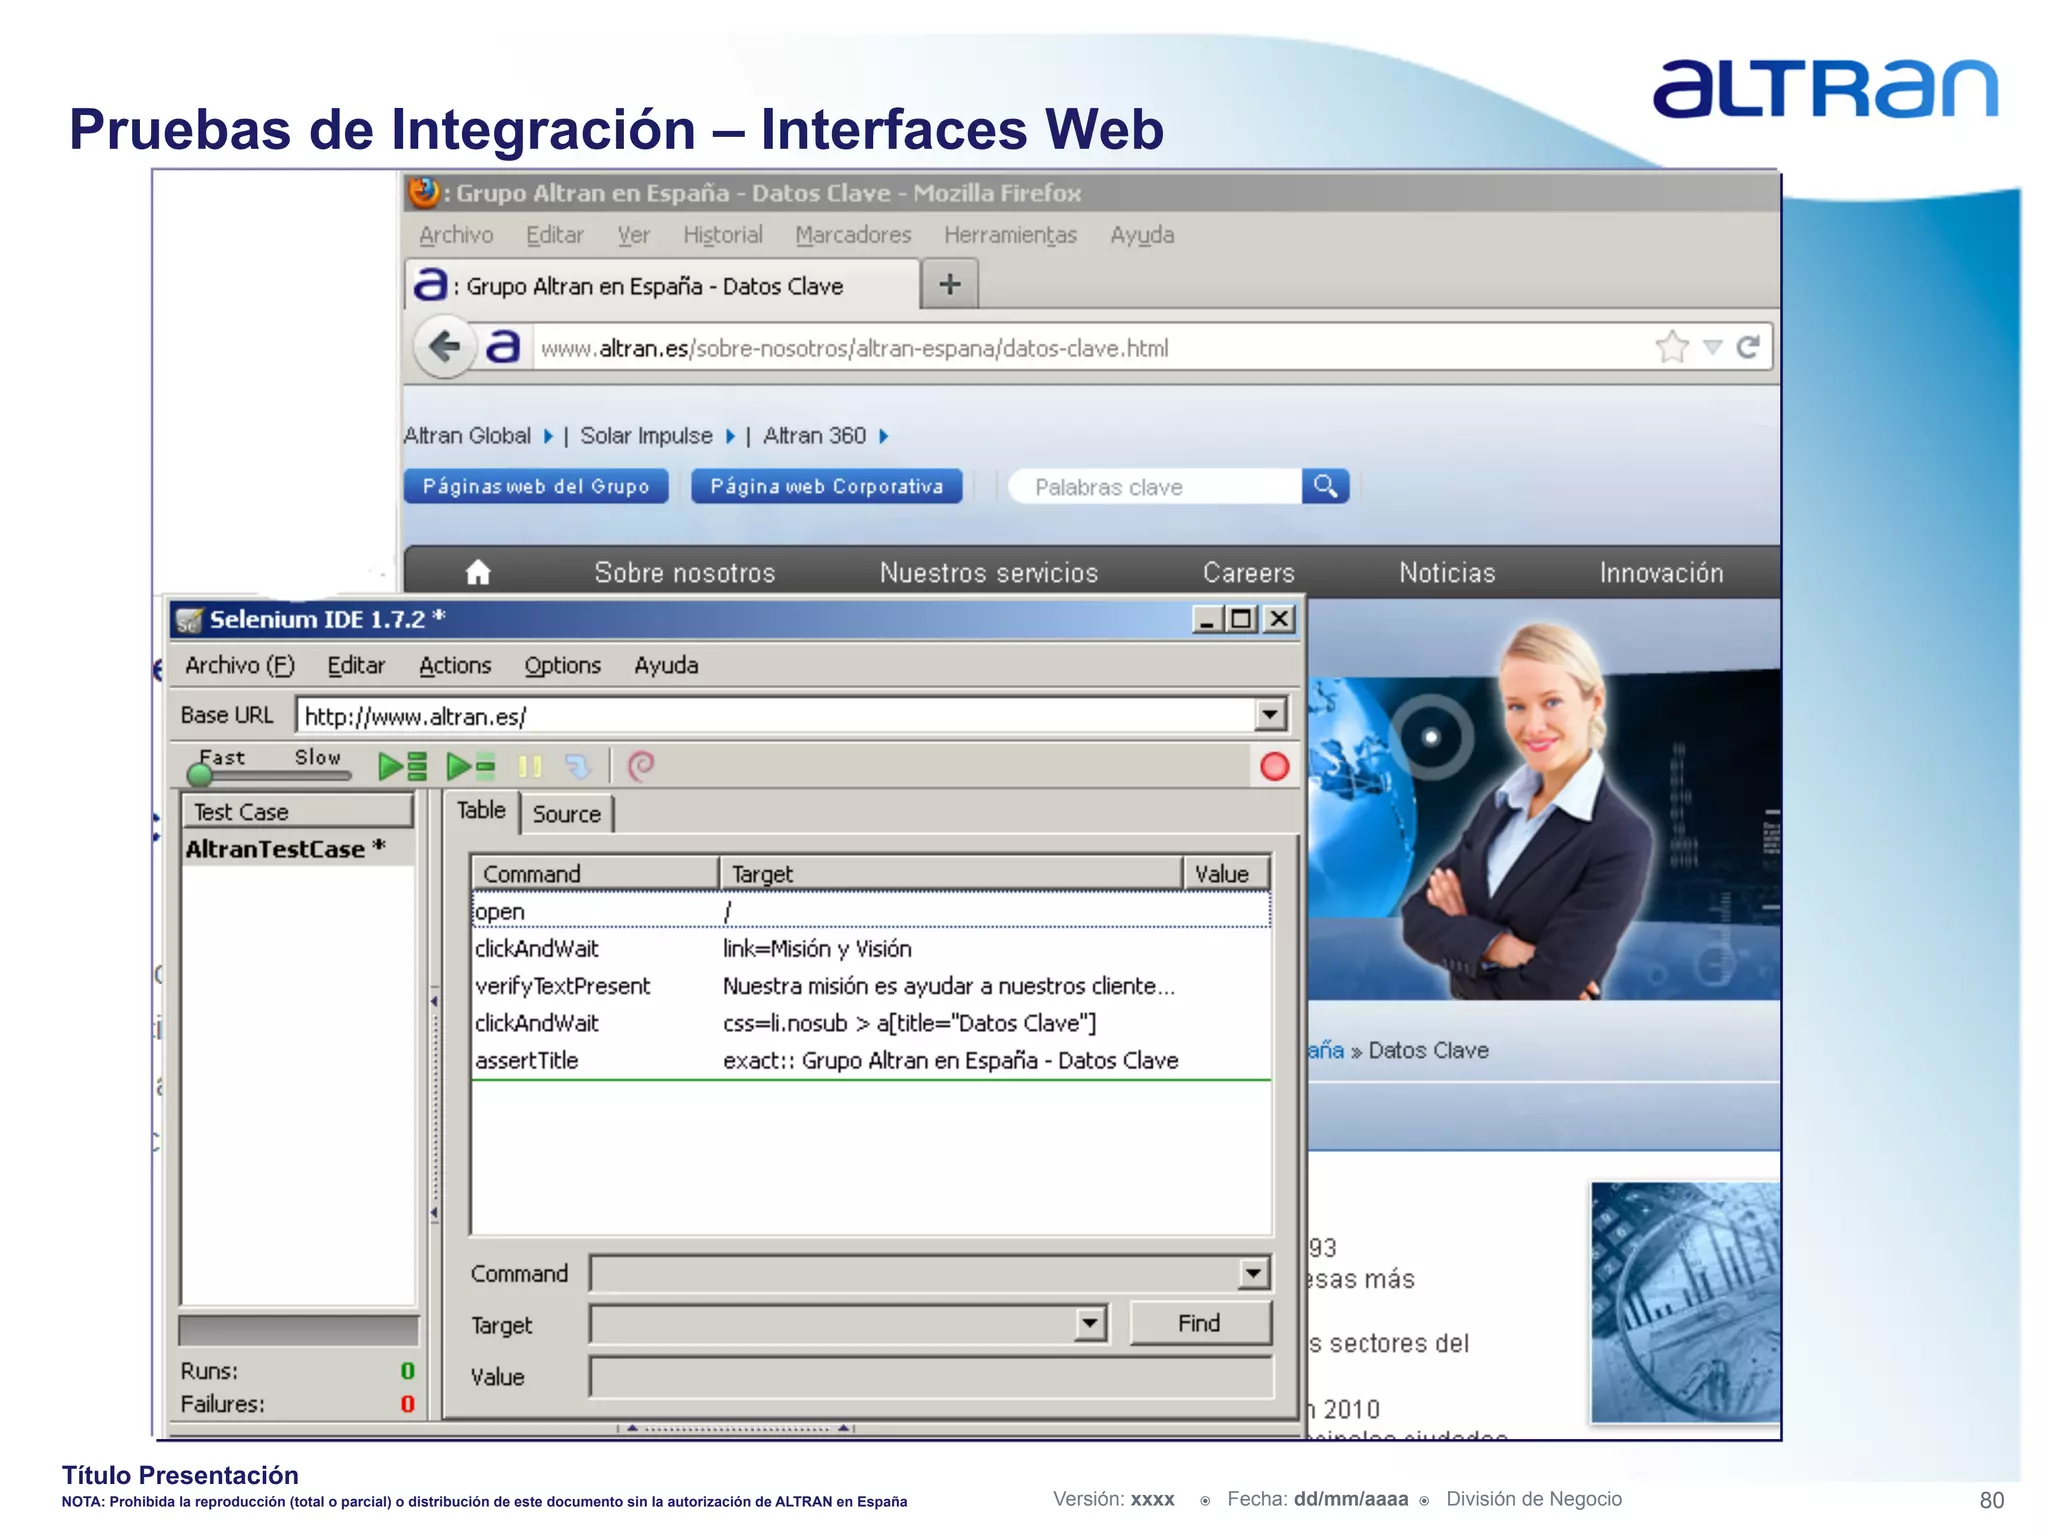Select AltranTestCase in test case list
Viewport: 2048px width, 1536px height.
pos(298,849)
